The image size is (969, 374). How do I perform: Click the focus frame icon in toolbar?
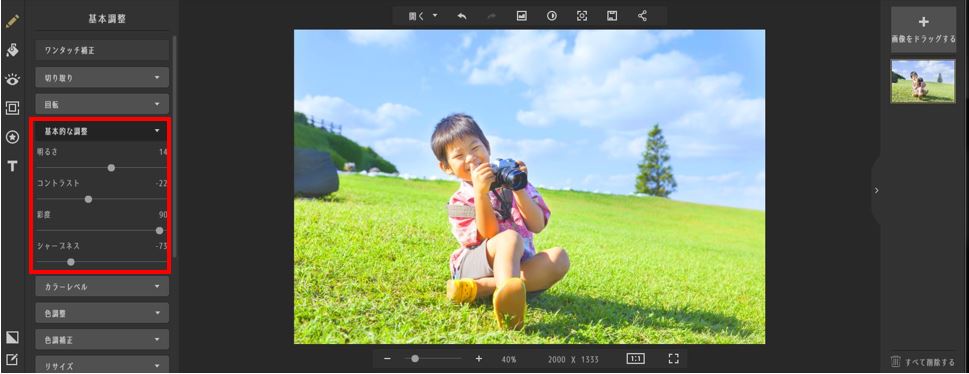tap(582, 16)
